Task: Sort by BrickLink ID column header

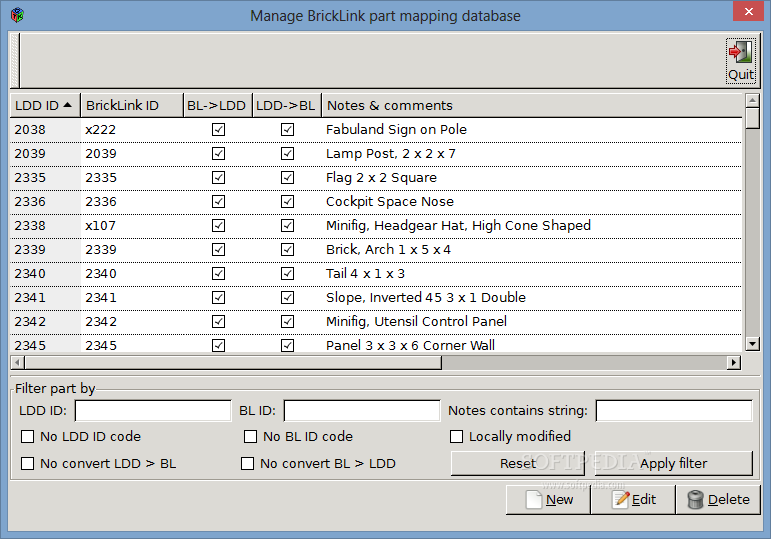Action: point(132,105)
